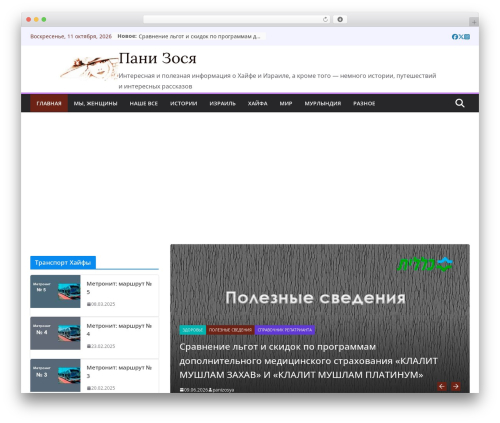Open the РАЗНОЕ menu item

coord(364,103)
